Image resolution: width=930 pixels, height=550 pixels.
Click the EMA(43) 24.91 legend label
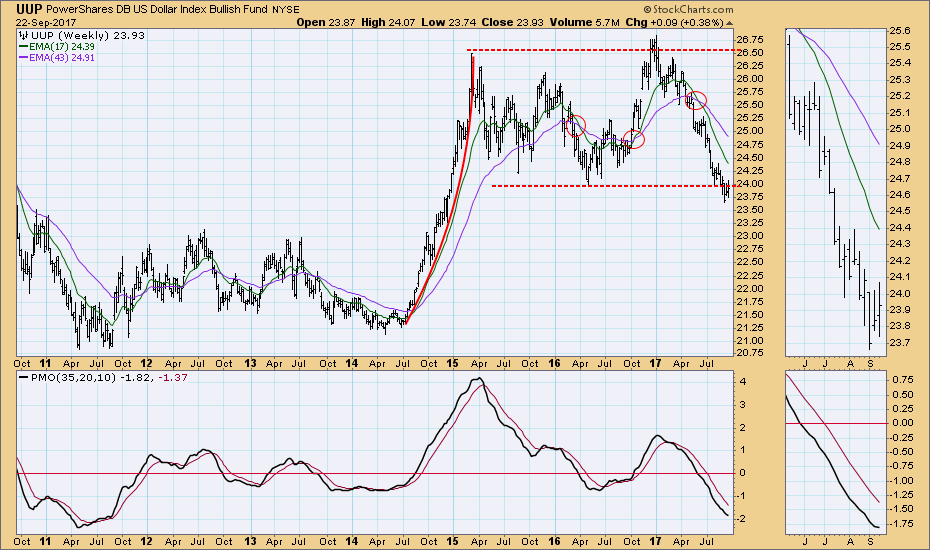coord(62,58)
